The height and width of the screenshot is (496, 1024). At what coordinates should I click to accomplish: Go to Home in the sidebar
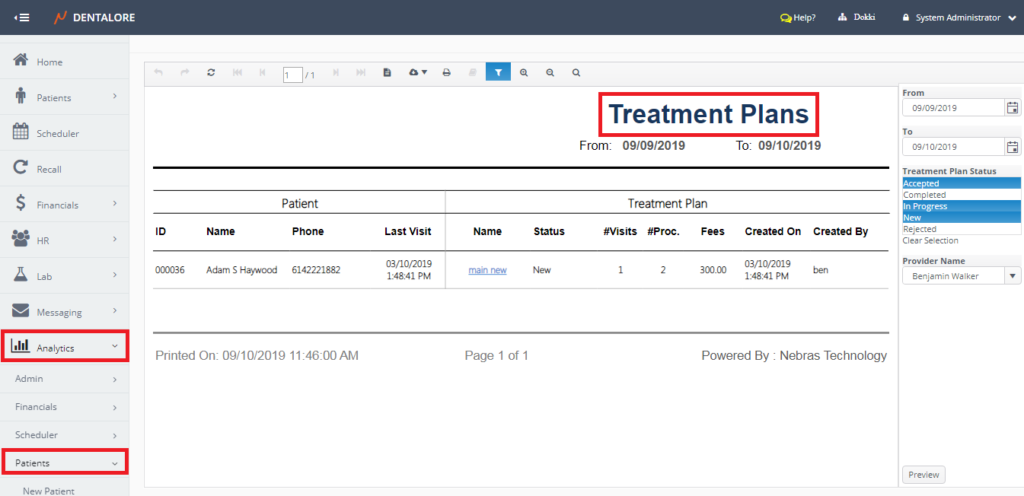49,62
